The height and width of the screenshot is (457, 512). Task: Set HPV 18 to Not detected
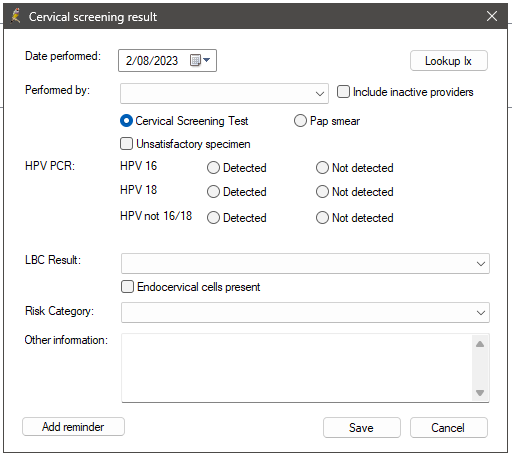322,192
